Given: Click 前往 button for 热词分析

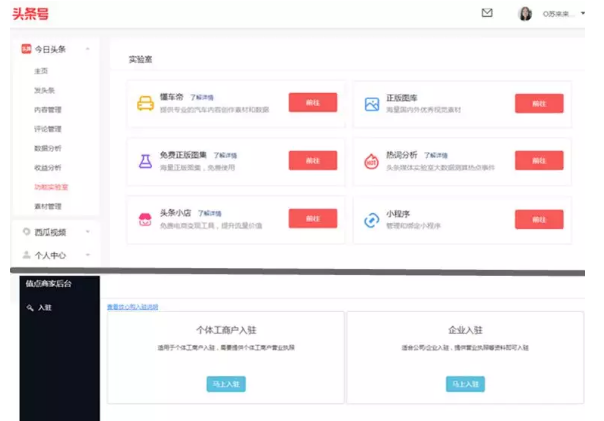Looking at the screenshot, I should (539, 160).
